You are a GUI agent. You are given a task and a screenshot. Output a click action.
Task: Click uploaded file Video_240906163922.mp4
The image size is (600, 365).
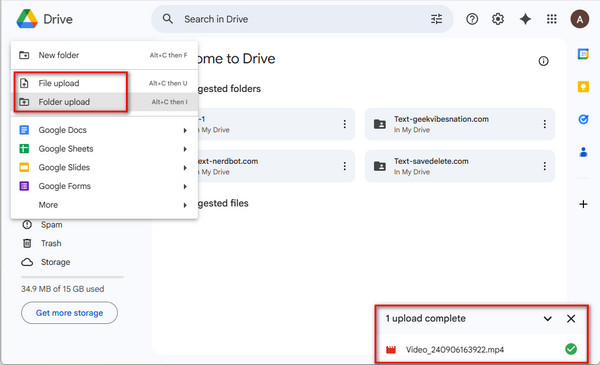pyautogui.click(x=455, y=349)
